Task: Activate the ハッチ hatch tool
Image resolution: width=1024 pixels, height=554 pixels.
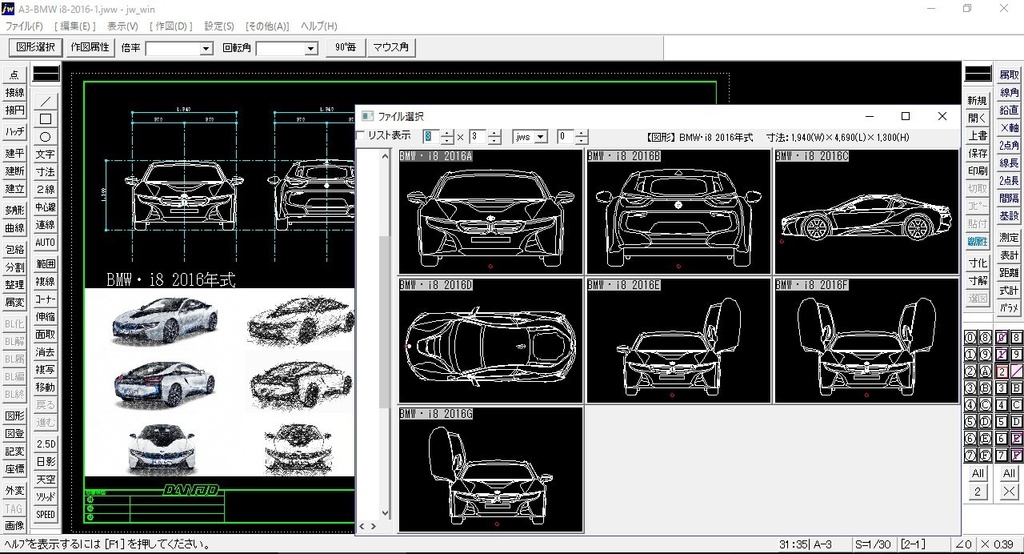Action: click(x=14, y=131)
